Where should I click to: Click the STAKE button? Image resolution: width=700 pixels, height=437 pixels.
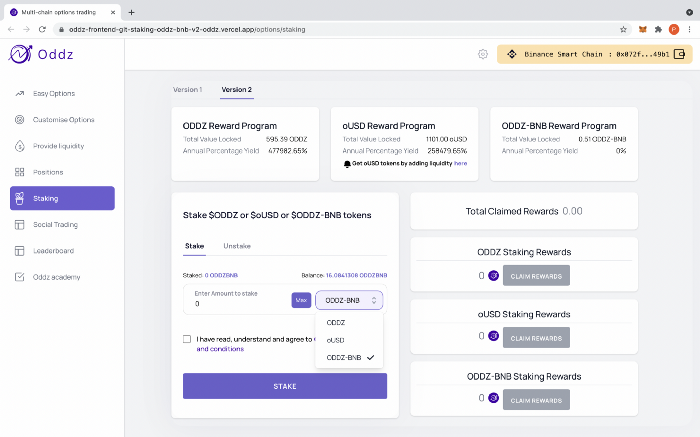[285, 386]
